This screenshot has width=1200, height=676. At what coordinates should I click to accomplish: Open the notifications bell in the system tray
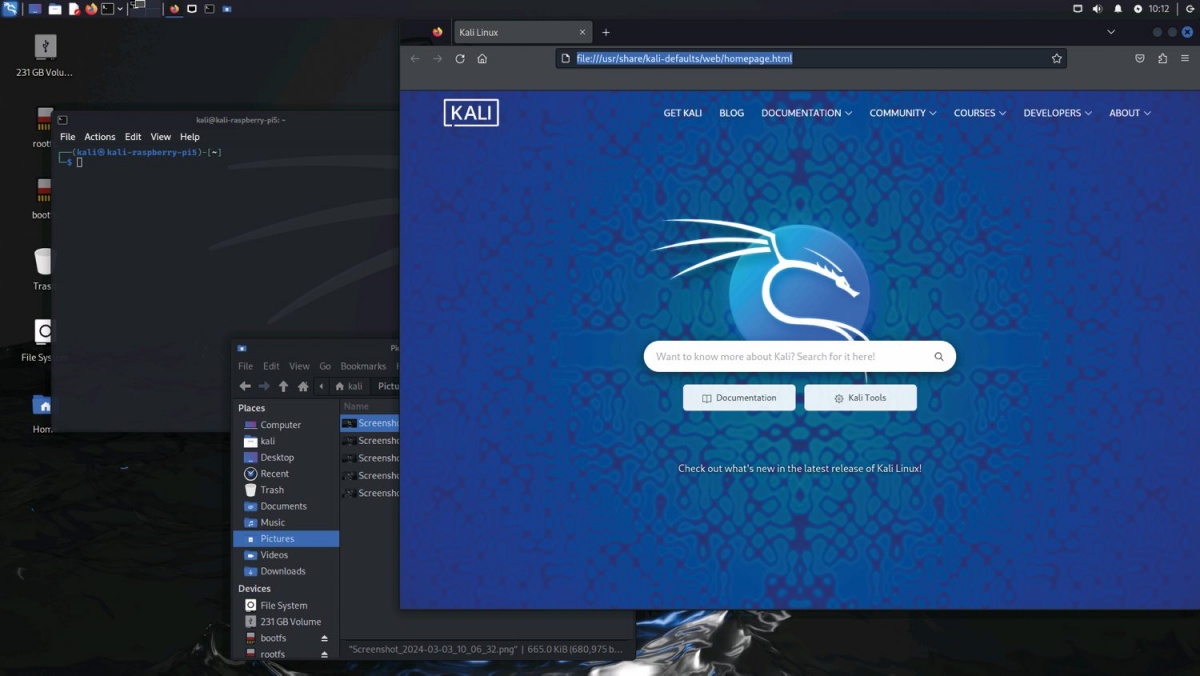pos(1118,9)
